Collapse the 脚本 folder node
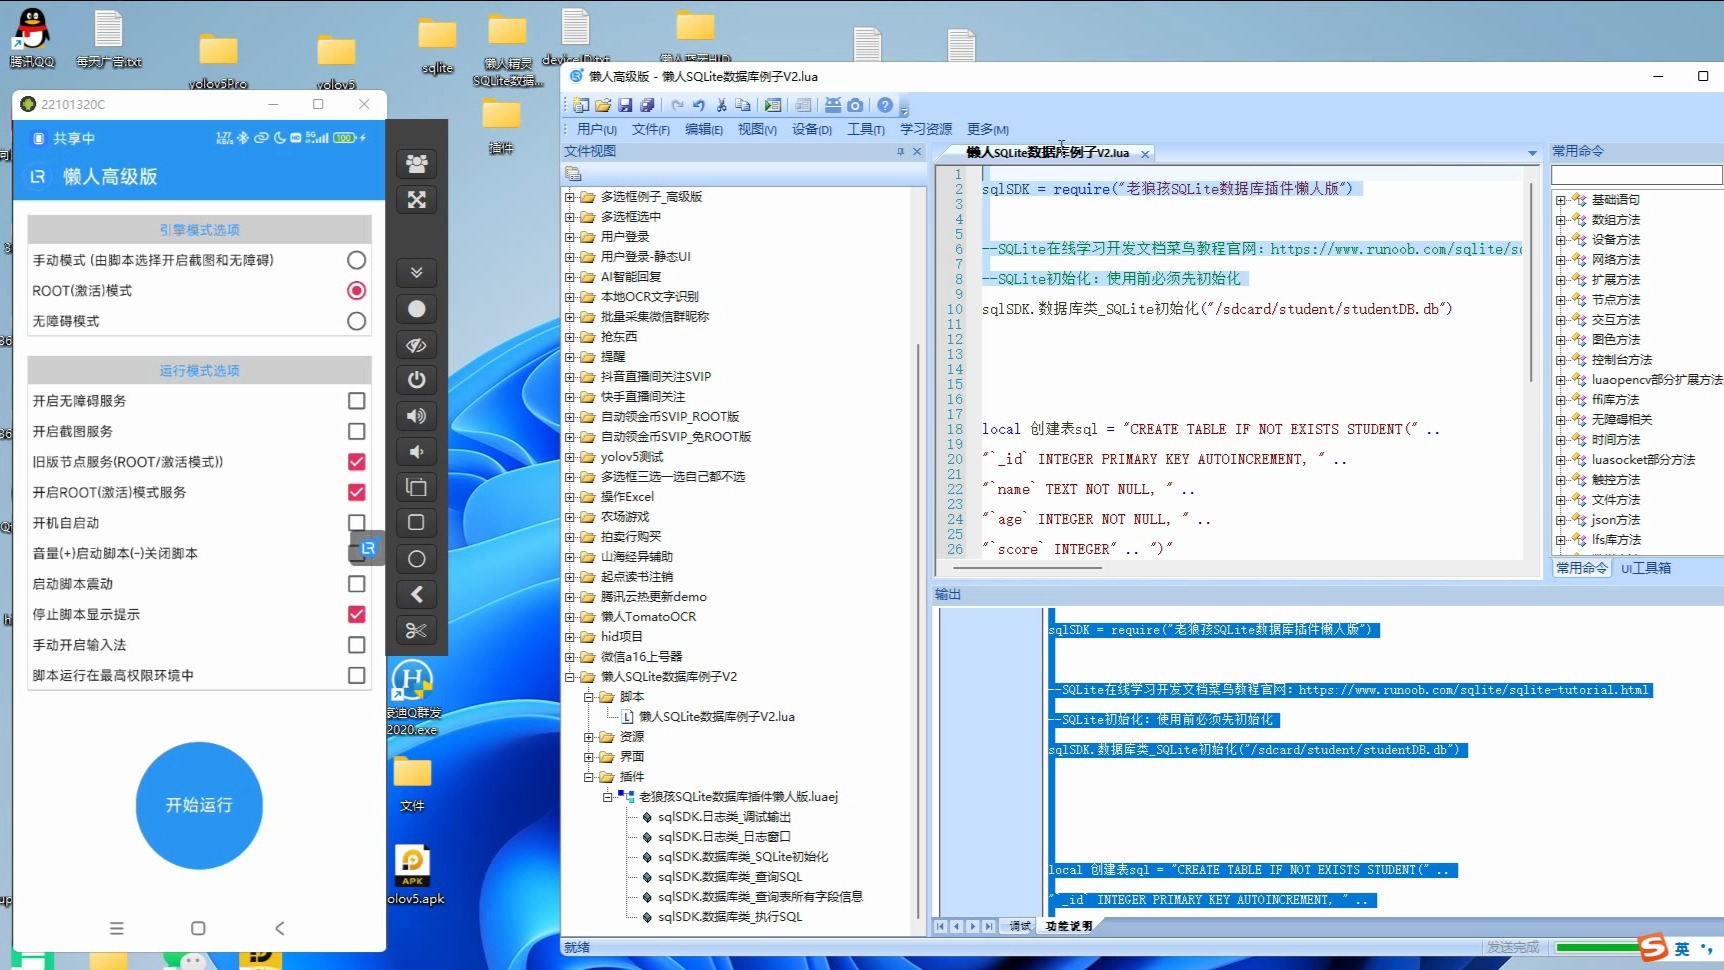This screenshot has width=1724, height=970. (x=589, y=697)
